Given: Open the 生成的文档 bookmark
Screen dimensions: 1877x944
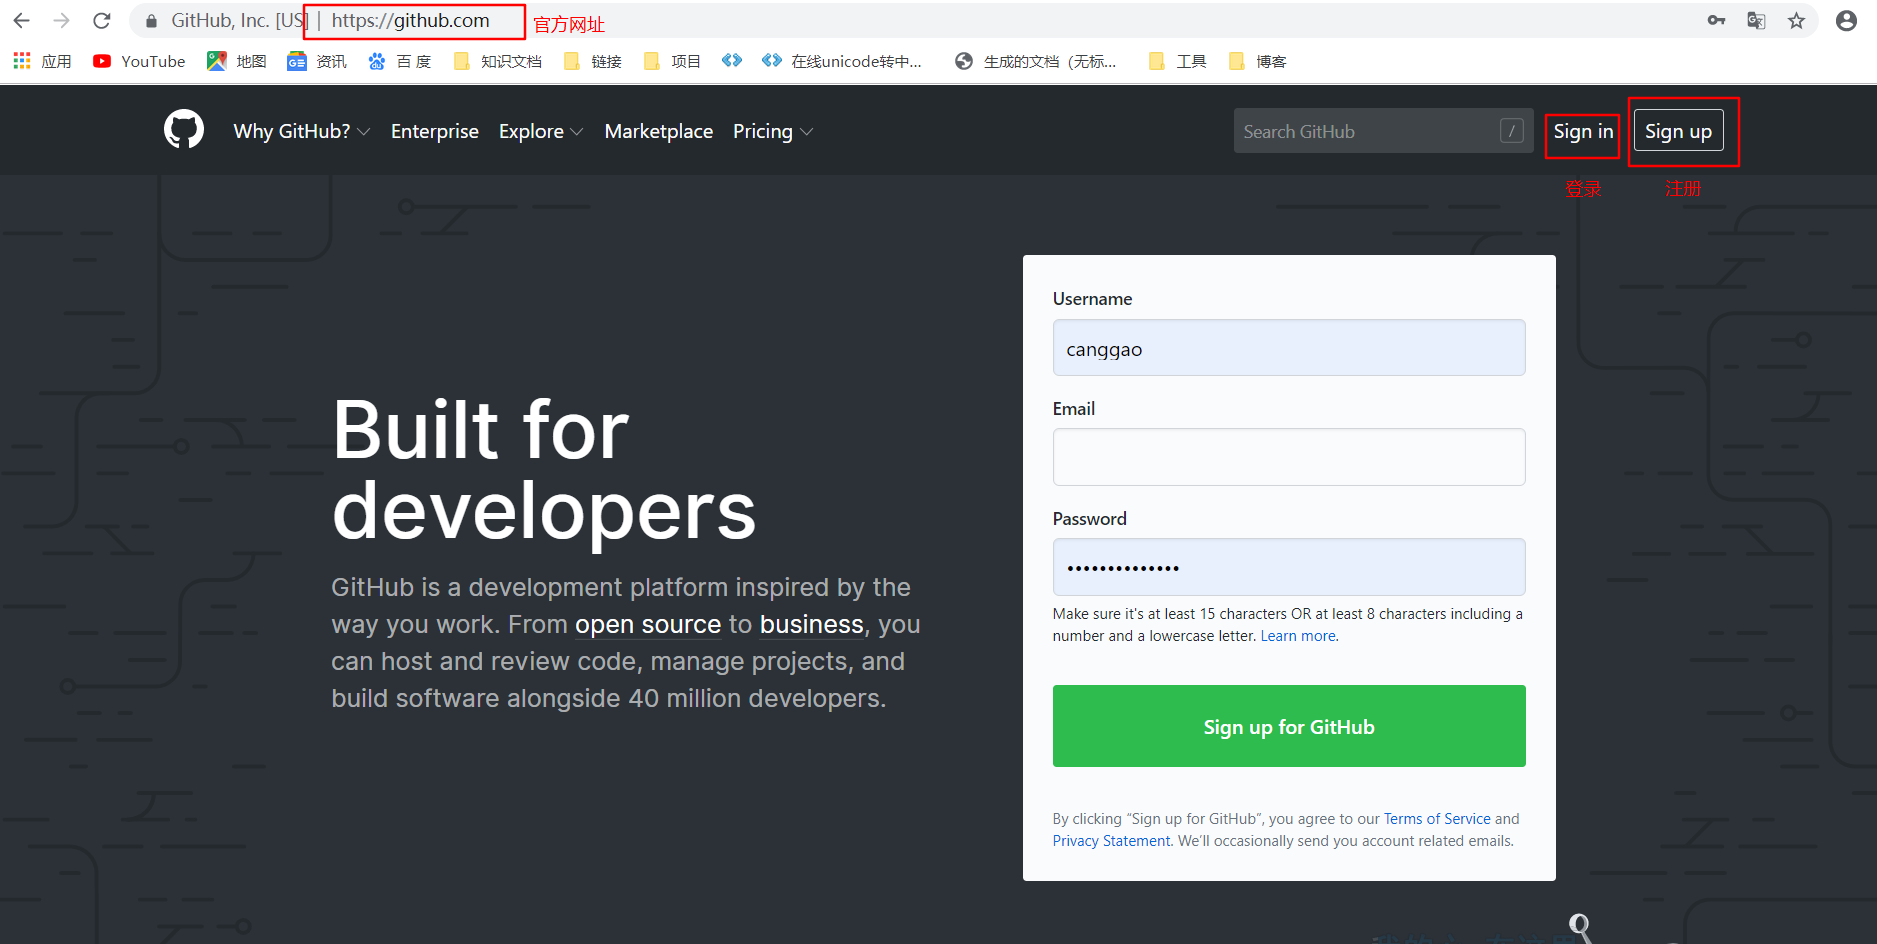Looking at the screenshot, I should tap(1036, 61).
